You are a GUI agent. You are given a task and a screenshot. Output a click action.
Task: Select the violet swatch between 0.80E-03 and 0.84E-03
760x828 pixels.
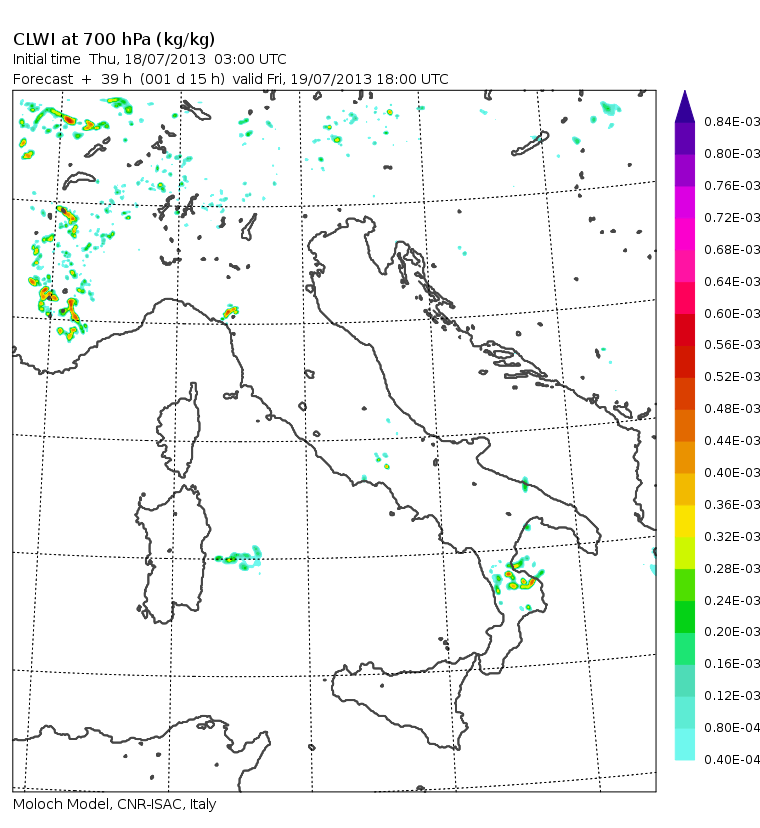684,138
